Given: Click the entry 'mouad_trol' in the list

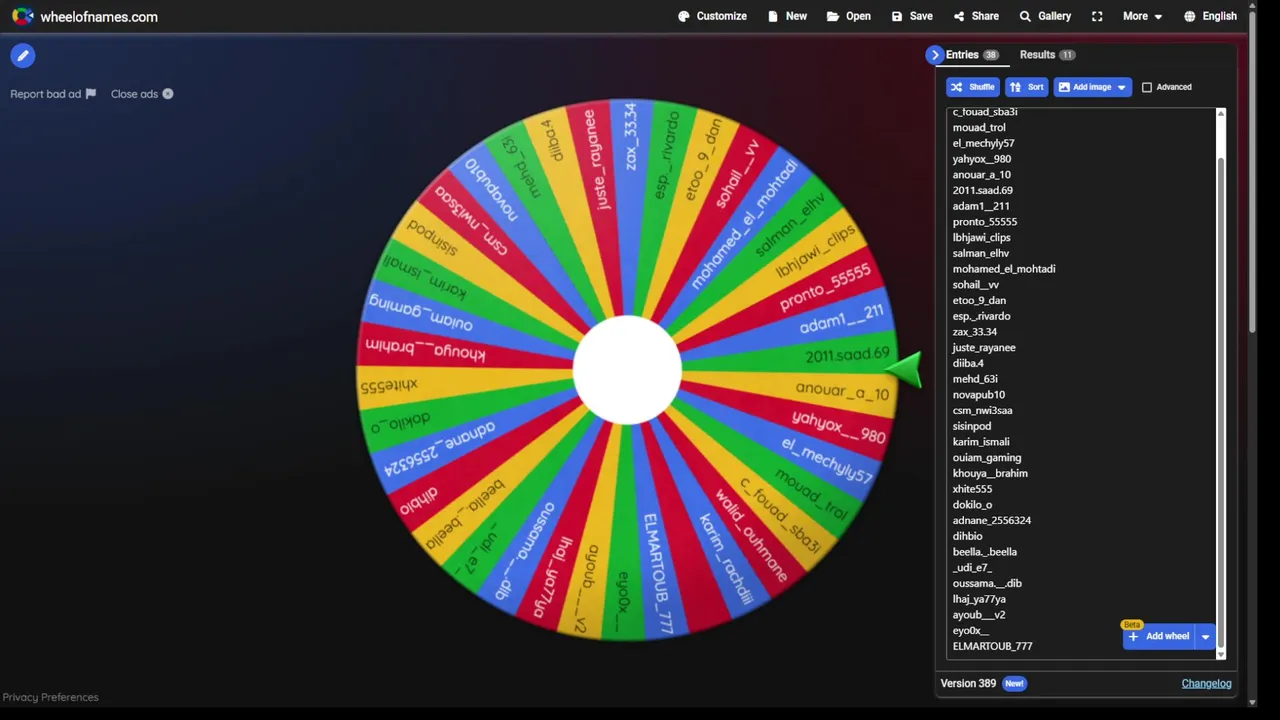Looking at the screenshot, I should (979, 128).
